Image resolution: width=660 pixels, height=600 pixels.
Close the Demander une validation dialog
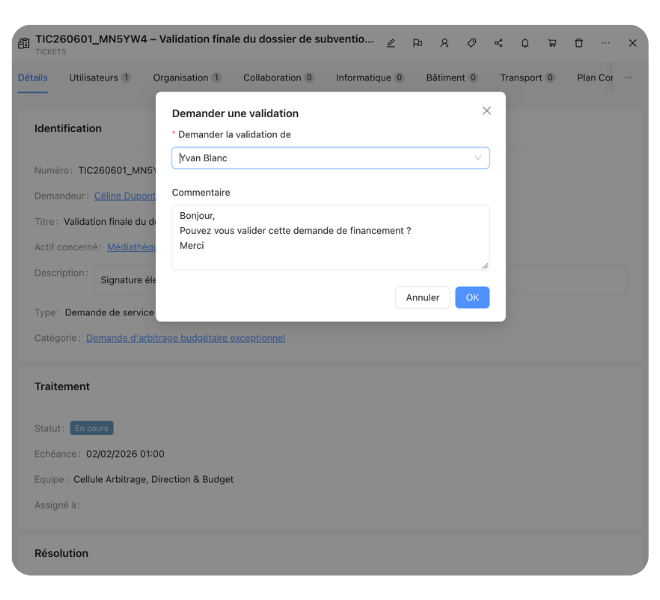487,111
